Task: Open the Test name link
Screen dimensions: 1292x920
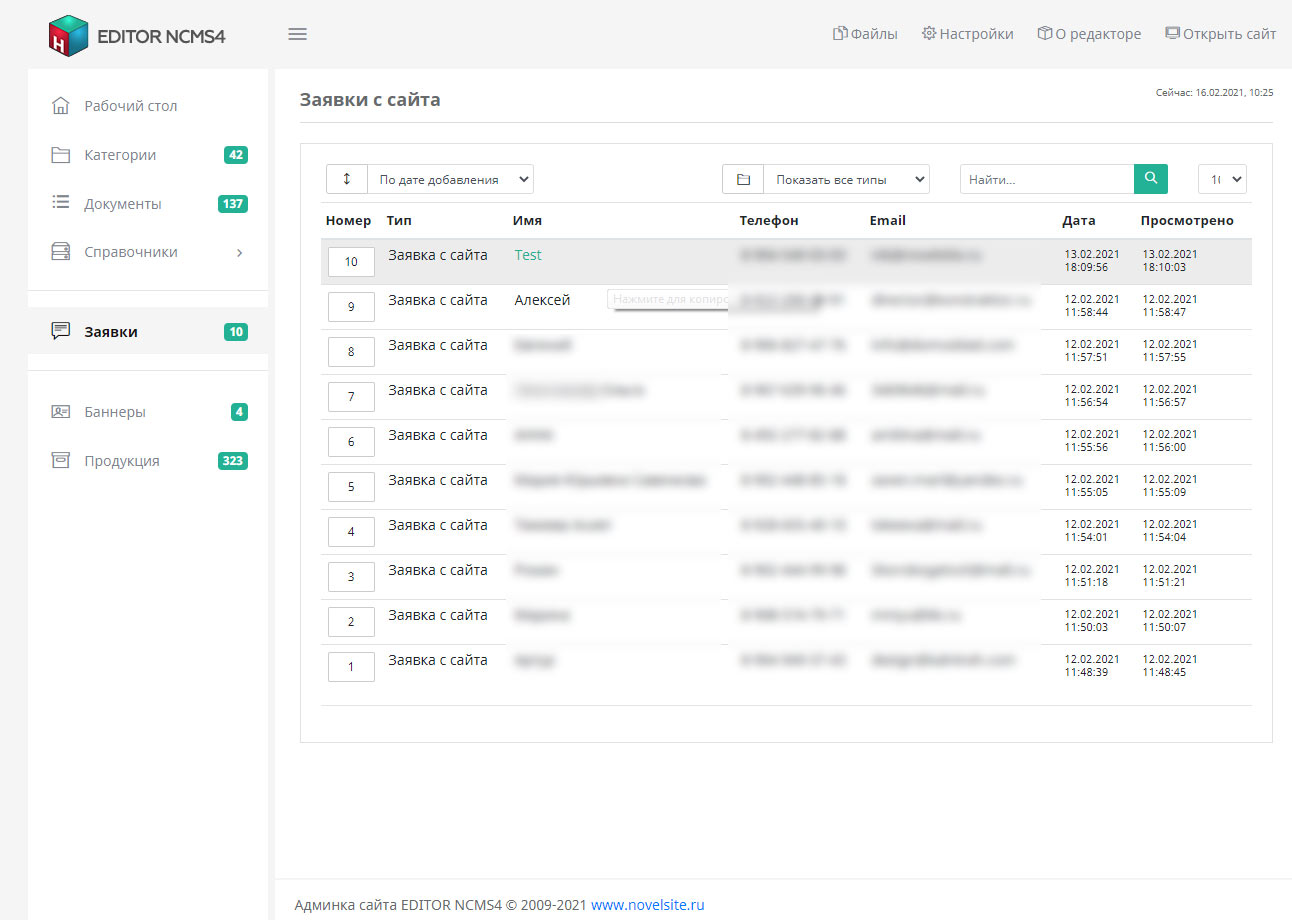Action: tap(528, 255)
